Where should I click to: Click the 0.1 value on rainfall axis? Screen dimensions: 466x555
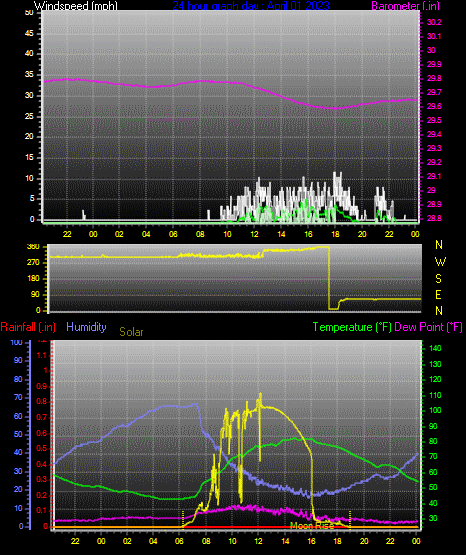42,510
